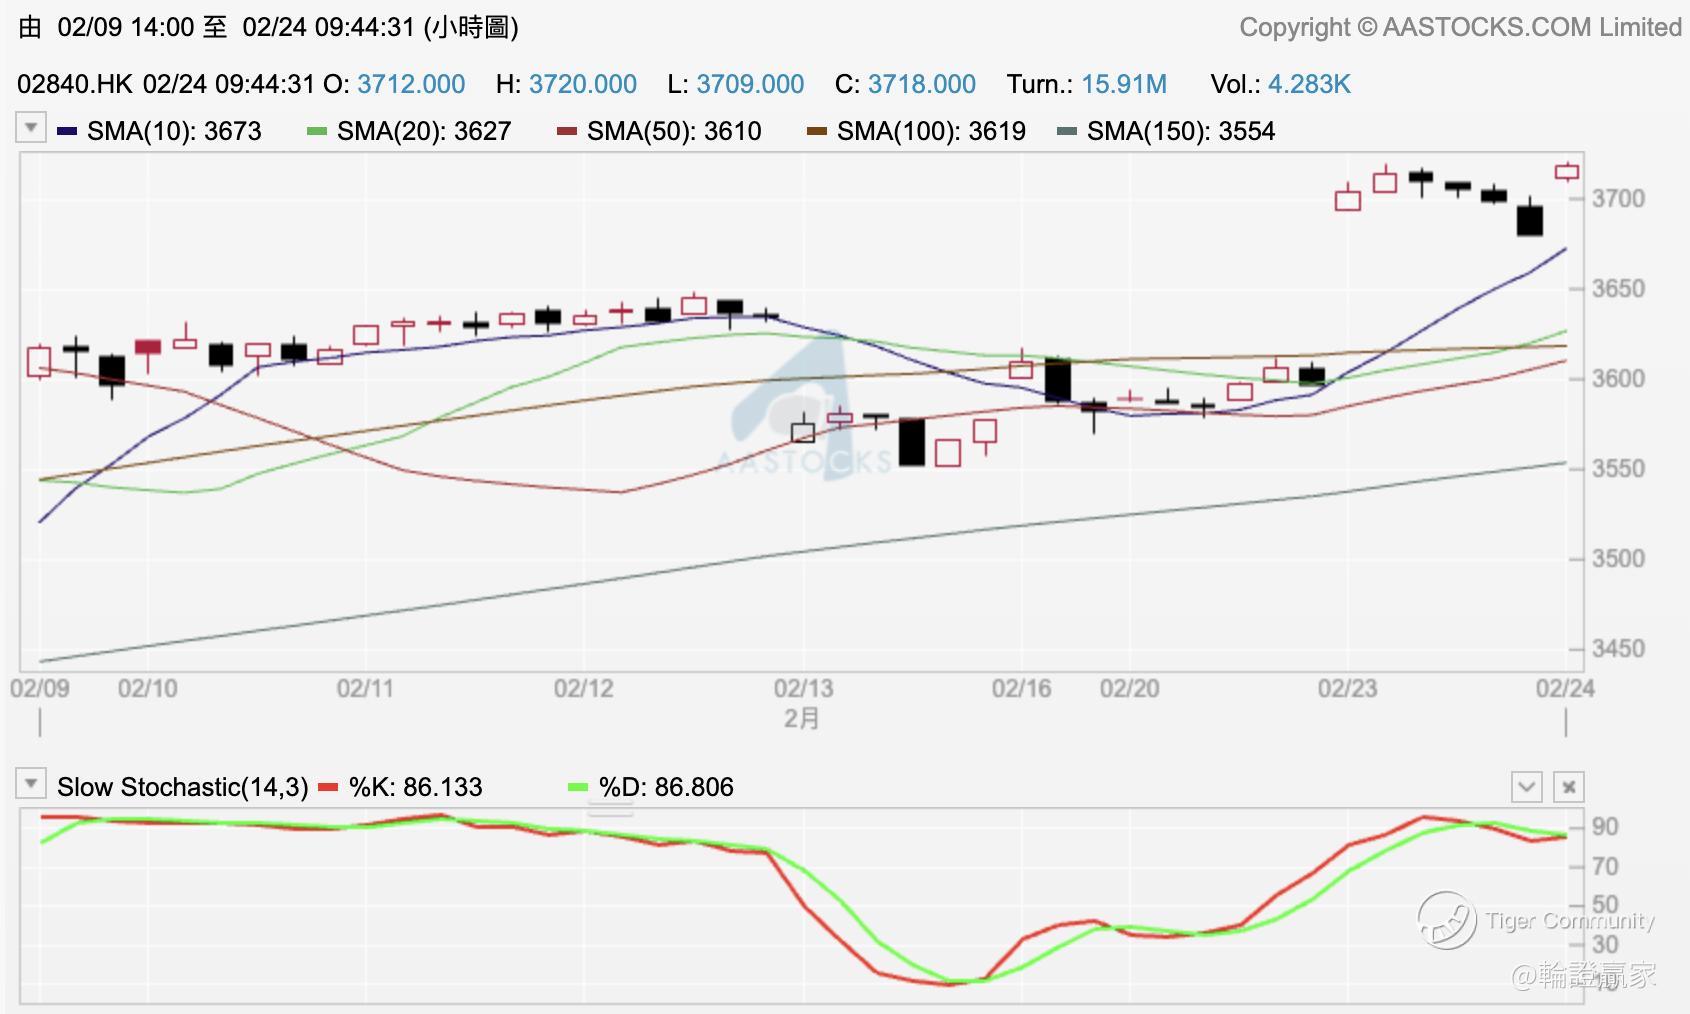
Task: Close the Slow Stochastic indicator panel
Action: pos(1569,787)
